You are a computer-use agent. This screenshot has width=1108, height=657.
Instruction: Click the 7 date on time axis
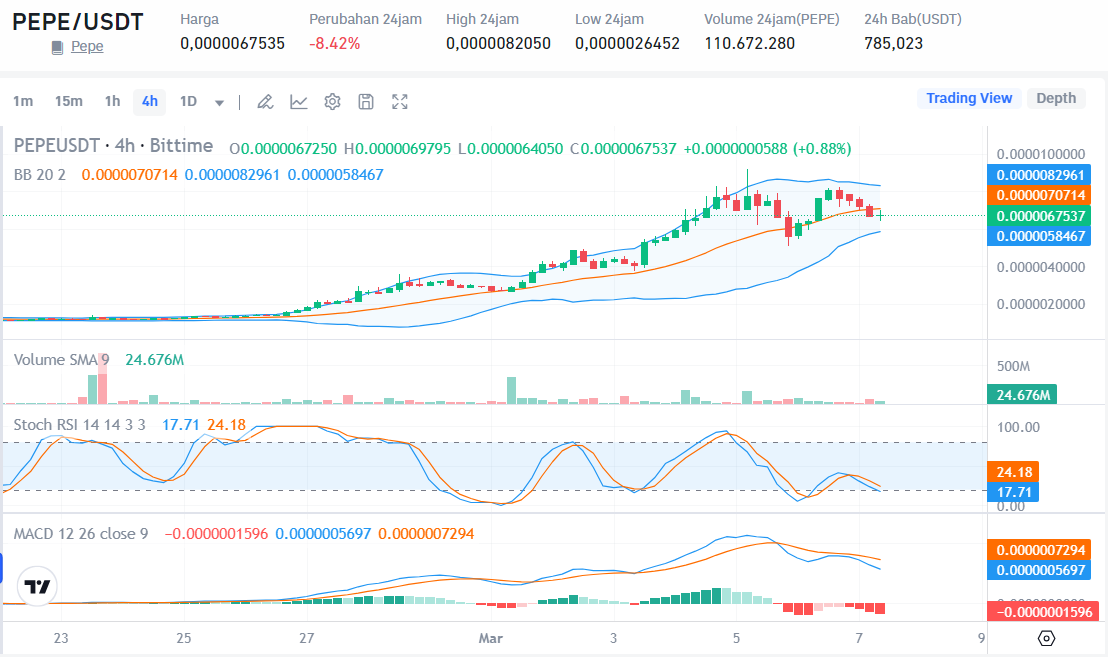pyautogui.click(x=859, y=639)
